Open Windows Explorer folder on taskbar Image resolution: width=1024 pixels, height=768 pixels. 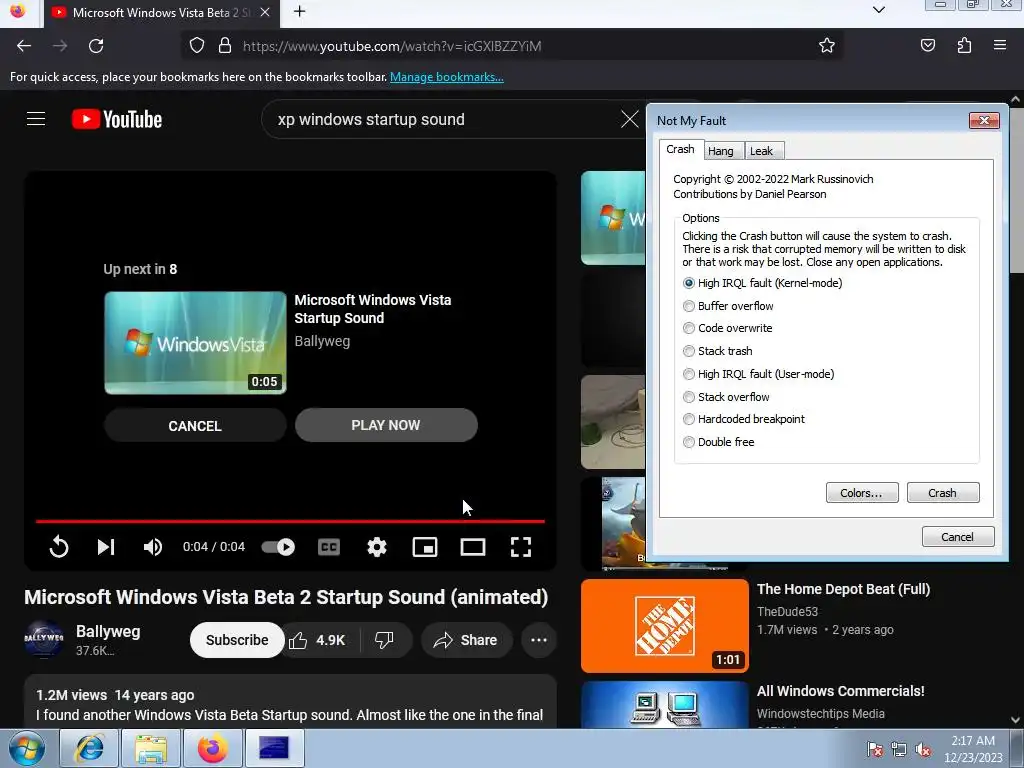click(x=151, y=748)
